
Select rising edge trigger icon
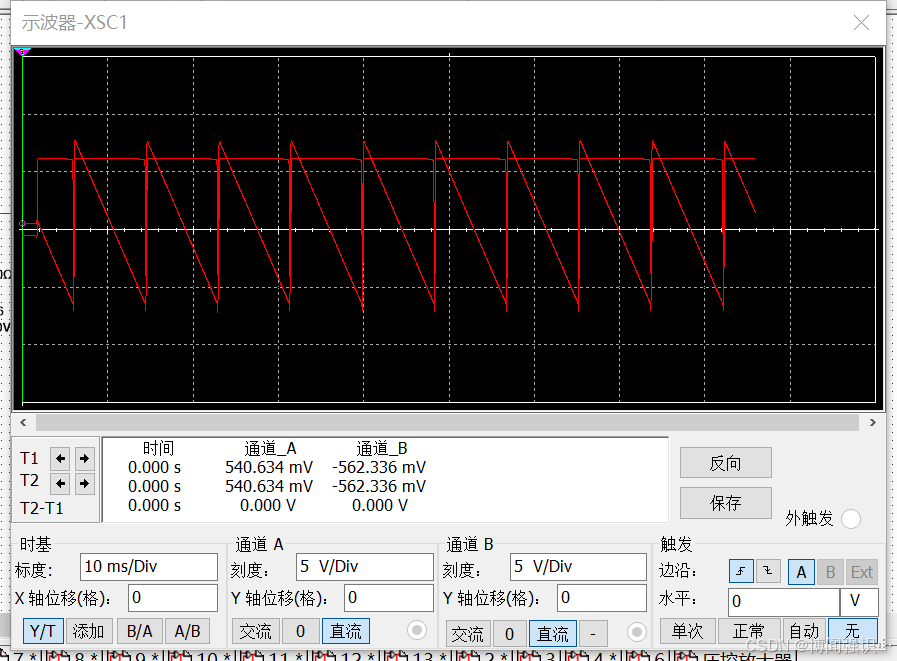click(741, 571)
